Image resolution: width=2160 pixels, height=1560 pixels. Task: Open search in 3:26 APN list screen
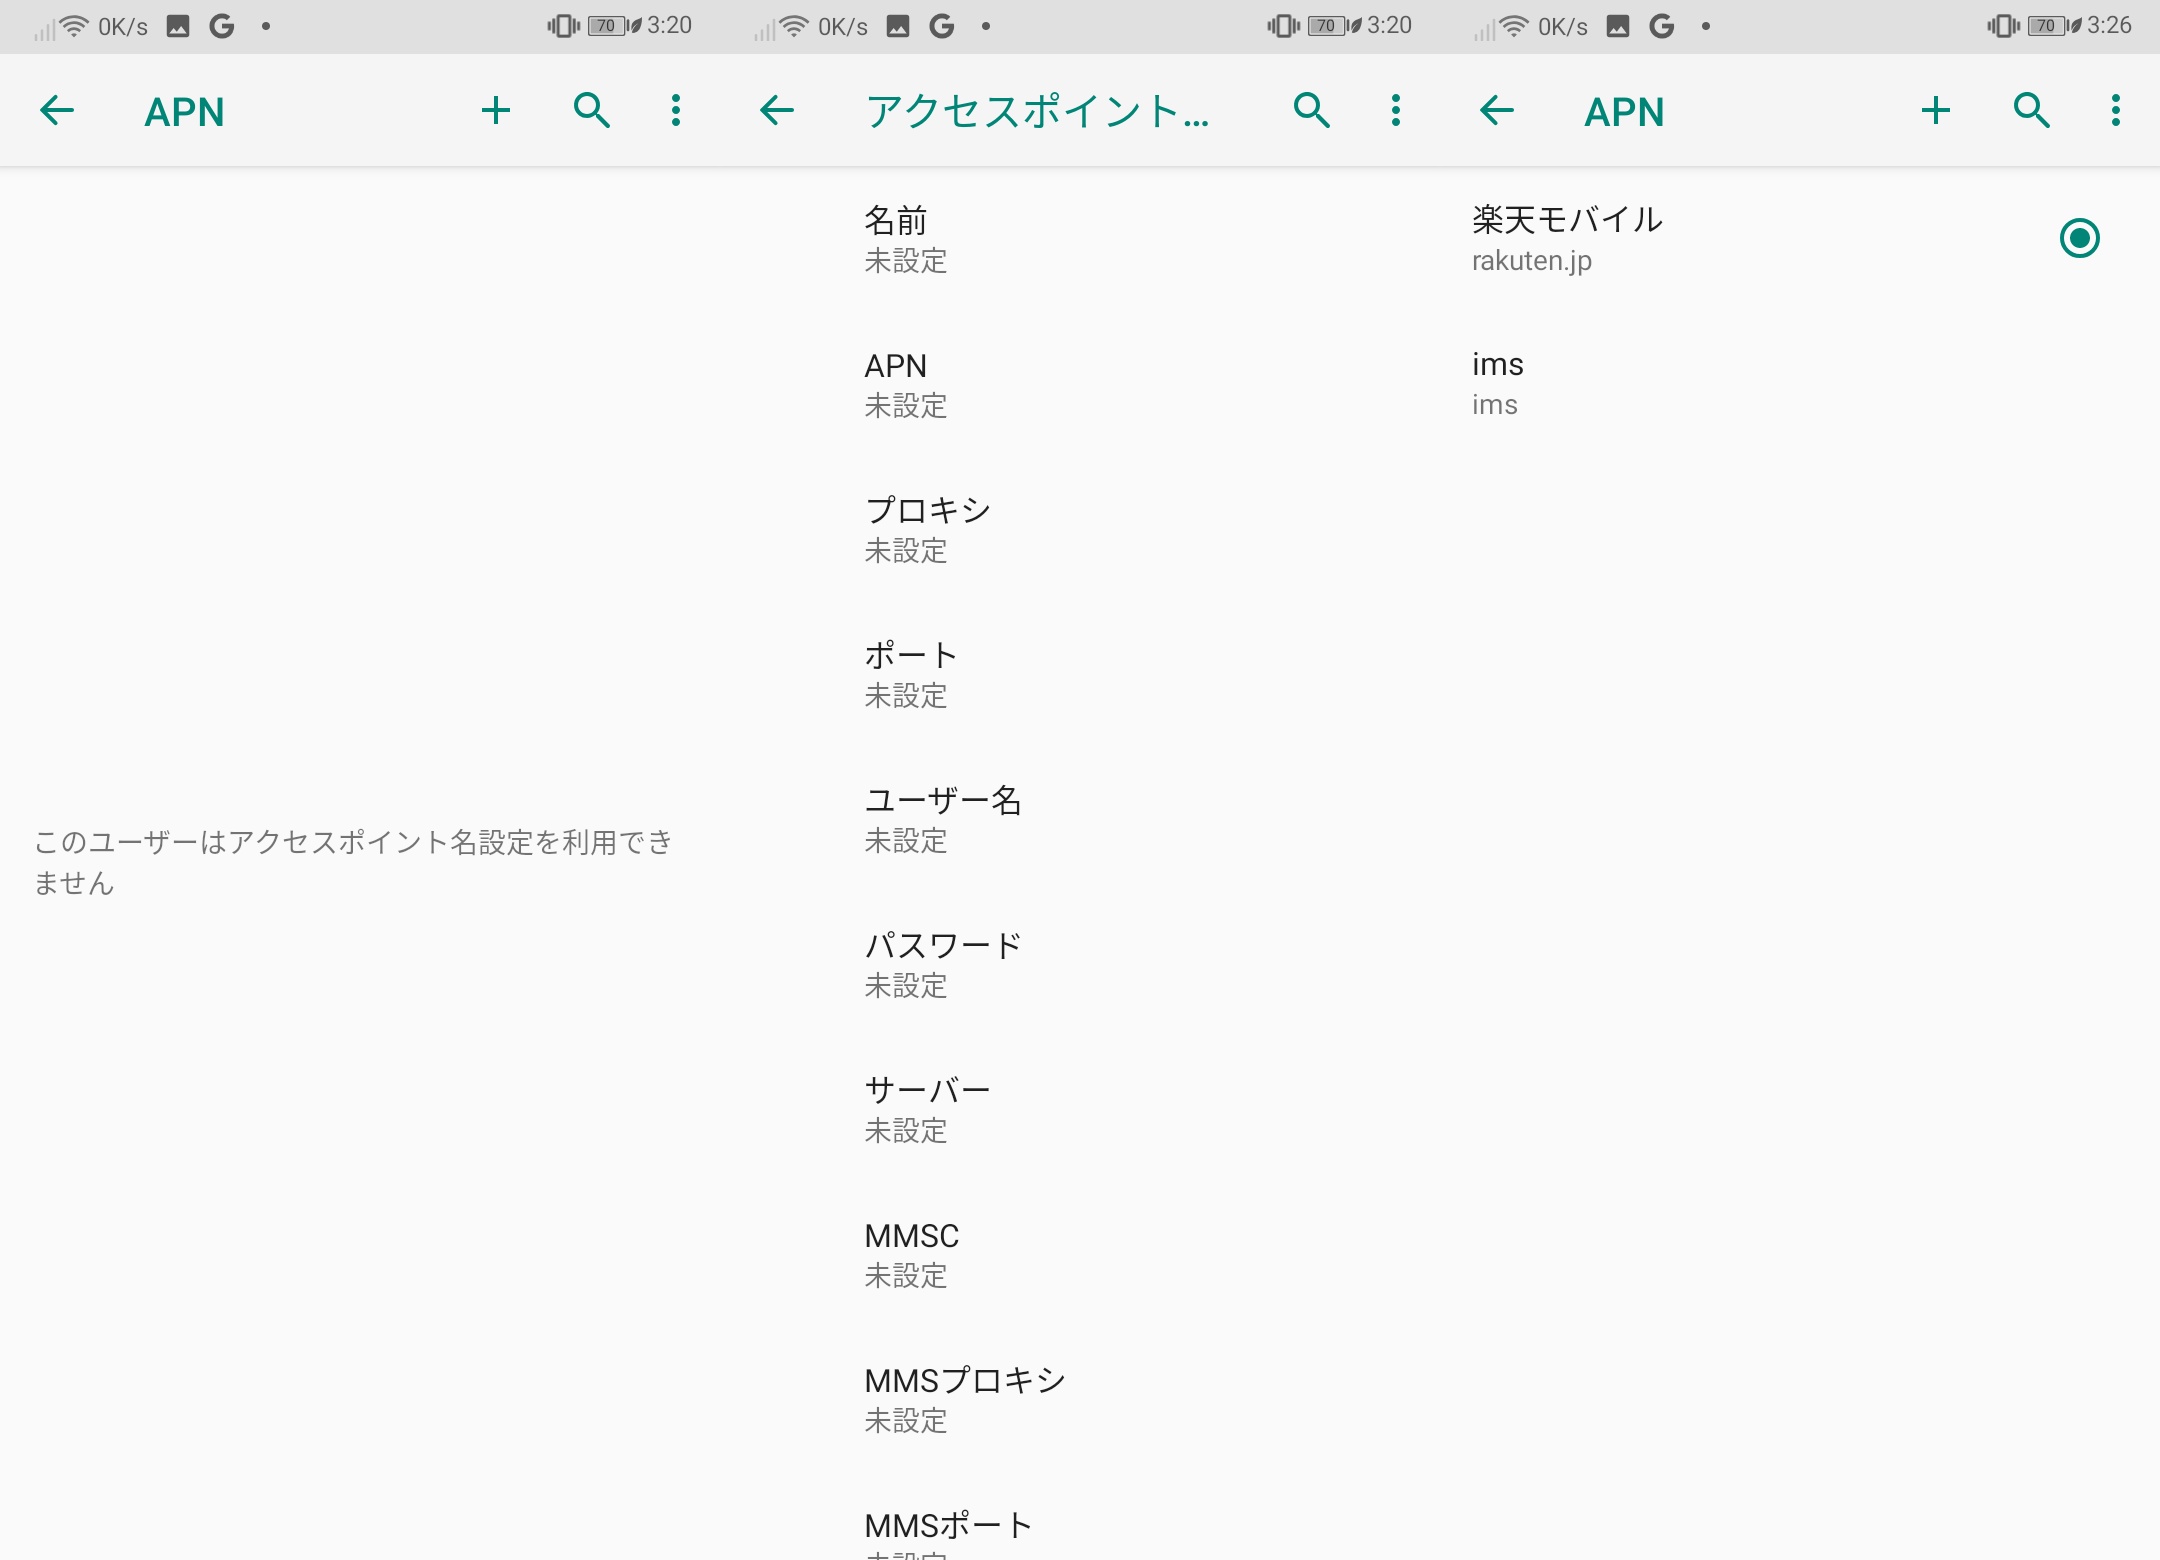[x=2031, y=110]
